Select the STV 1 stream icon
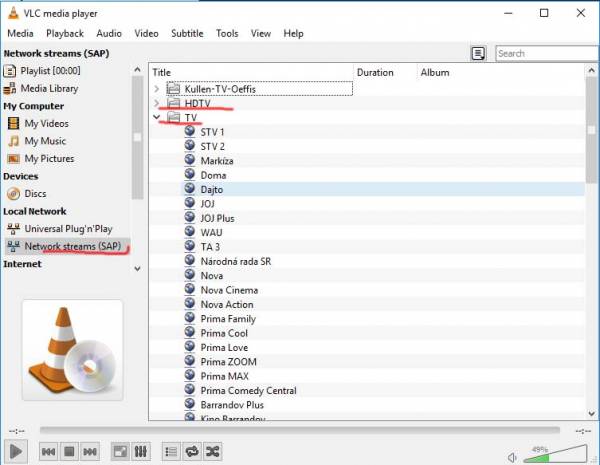The width and height of the screenshot is (600, 465). point(190,131)
